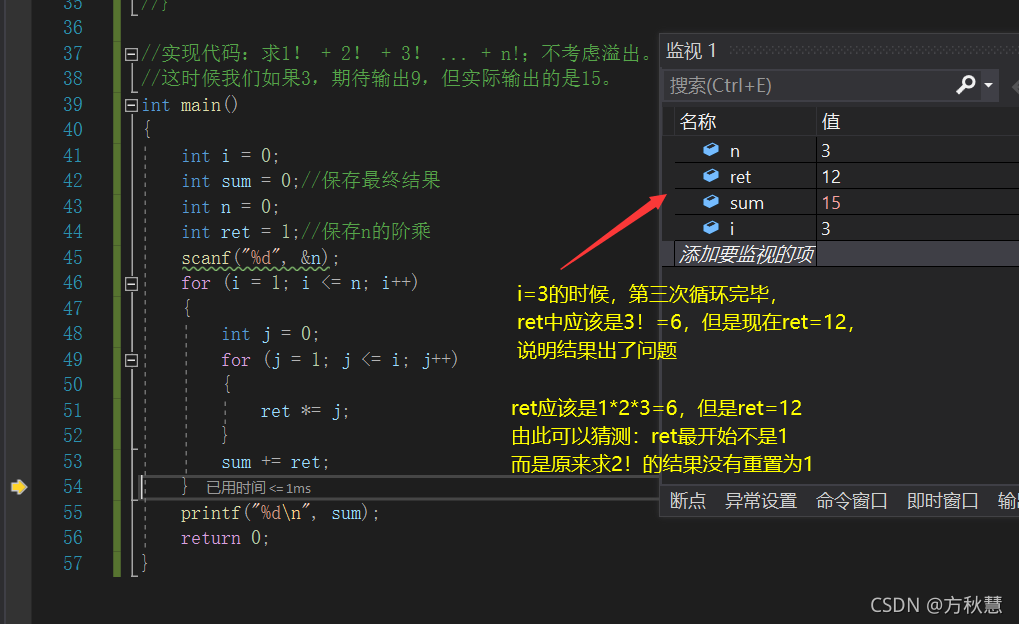Open the search options dropdown arrow
The width and height of the screenshot is (1019, 624).
(x=988, y=85)
